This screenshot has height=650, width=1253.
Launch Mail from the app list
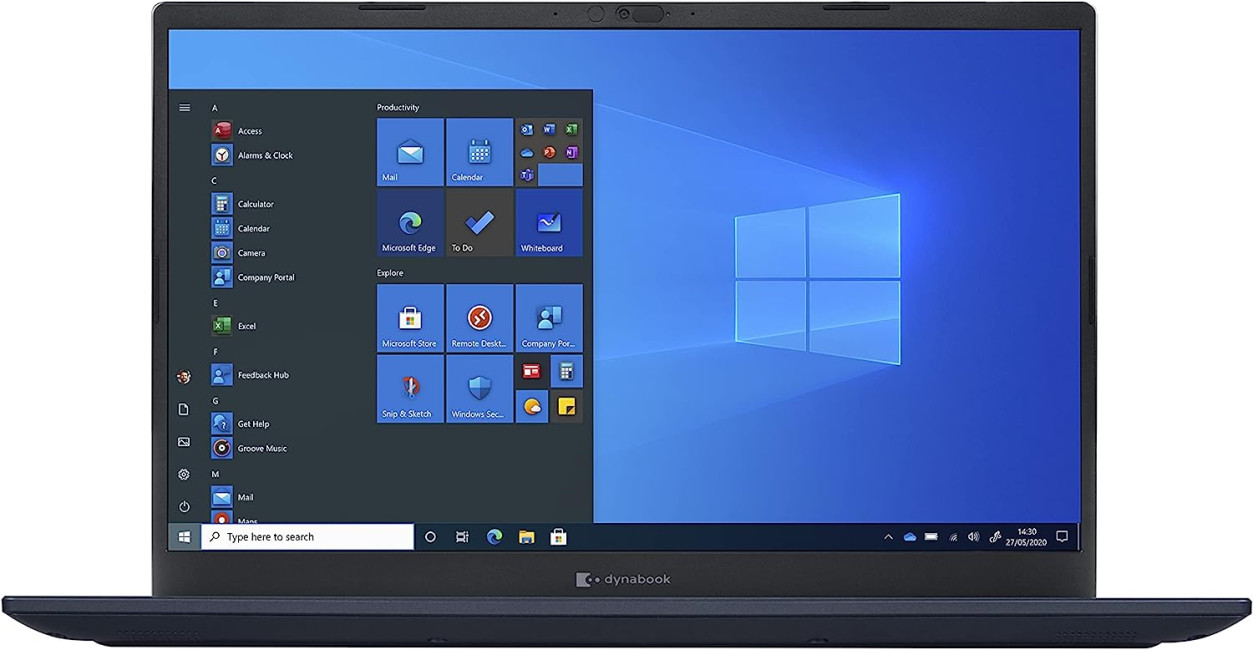(x=232, y=497)
